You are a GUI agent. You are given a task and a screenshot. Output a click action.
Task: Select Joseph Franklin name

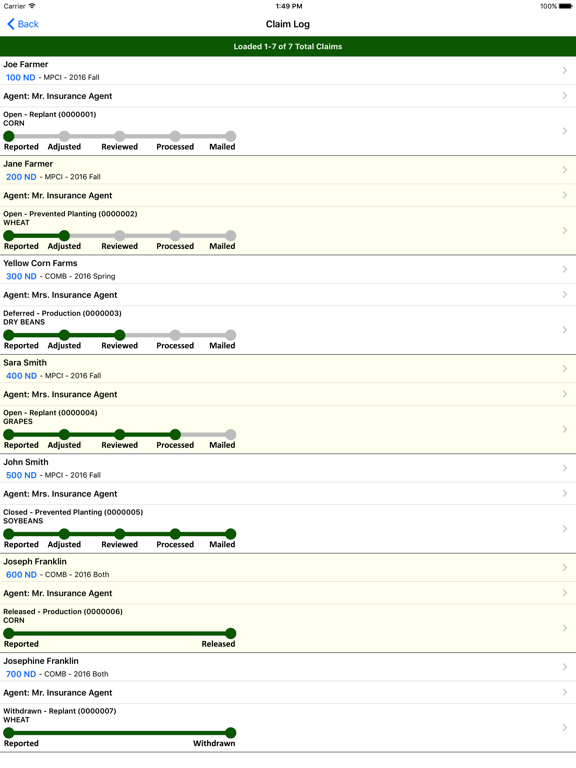pyautogui.click(x=35, y=561)
